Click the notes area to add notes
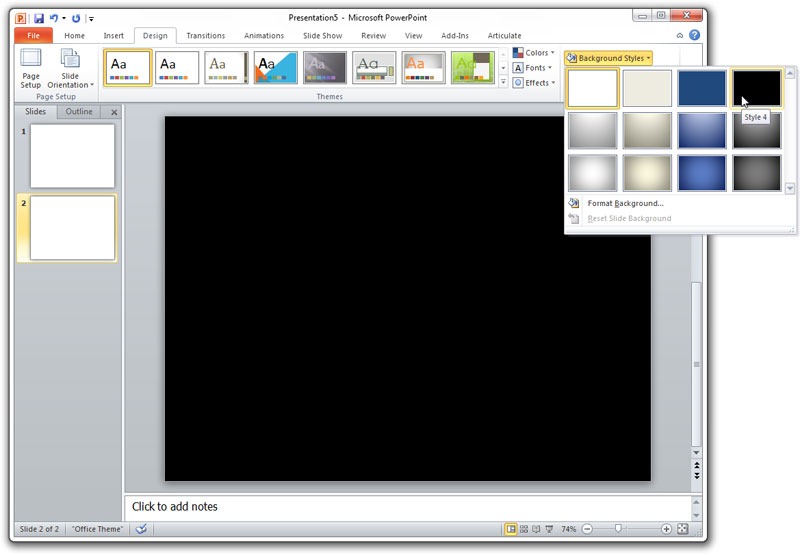Image resolution: width=800 pixels, height=555 pixels. click(x=408, y=507)
